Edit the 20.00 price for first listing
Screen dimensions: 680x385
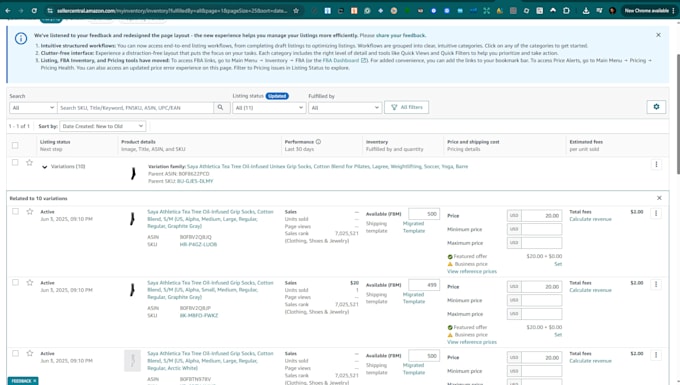(541, 215)
